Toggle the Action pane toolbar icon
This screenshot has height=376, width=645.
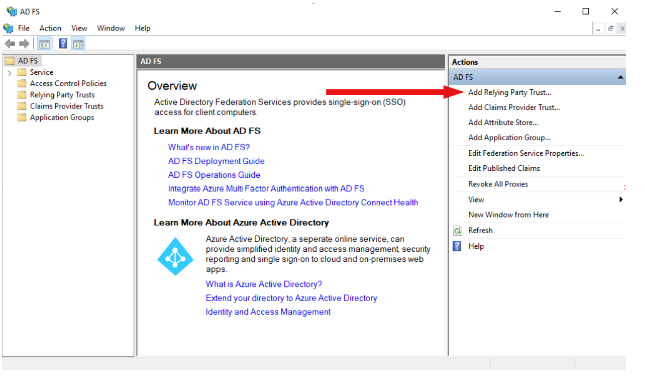pyautogui.click(x=78, y=44)
